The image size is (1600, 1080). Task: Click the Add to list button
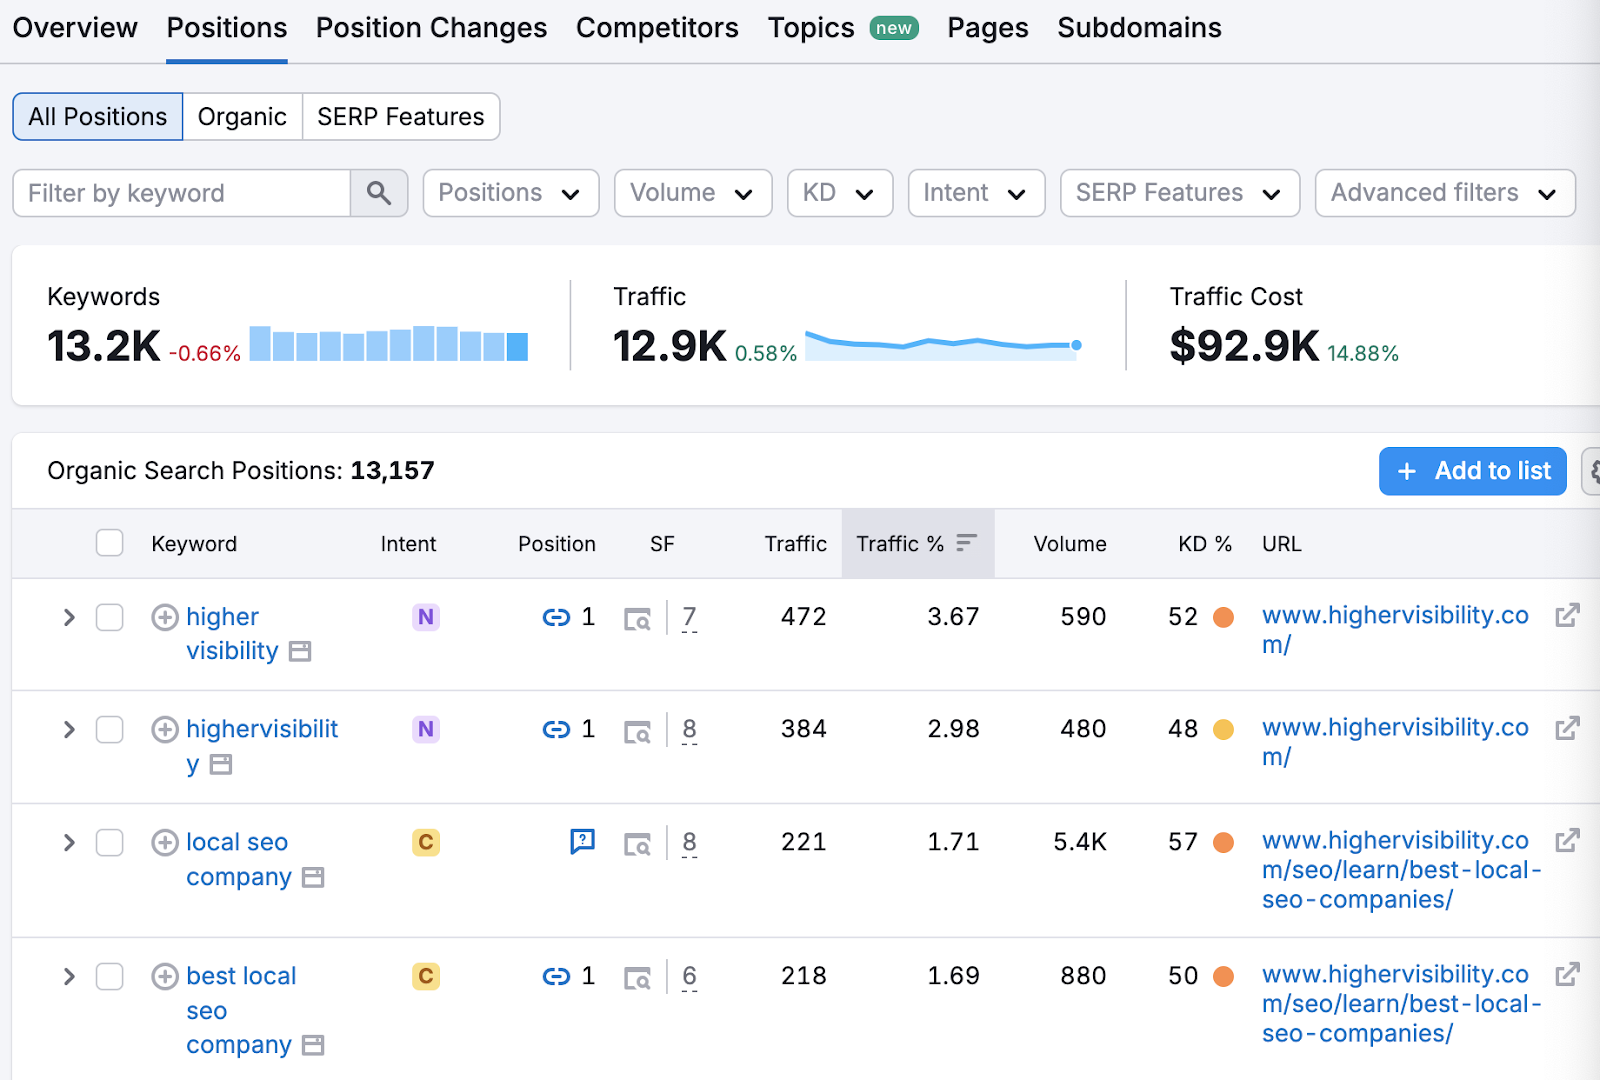click(x=1472, y=471)
